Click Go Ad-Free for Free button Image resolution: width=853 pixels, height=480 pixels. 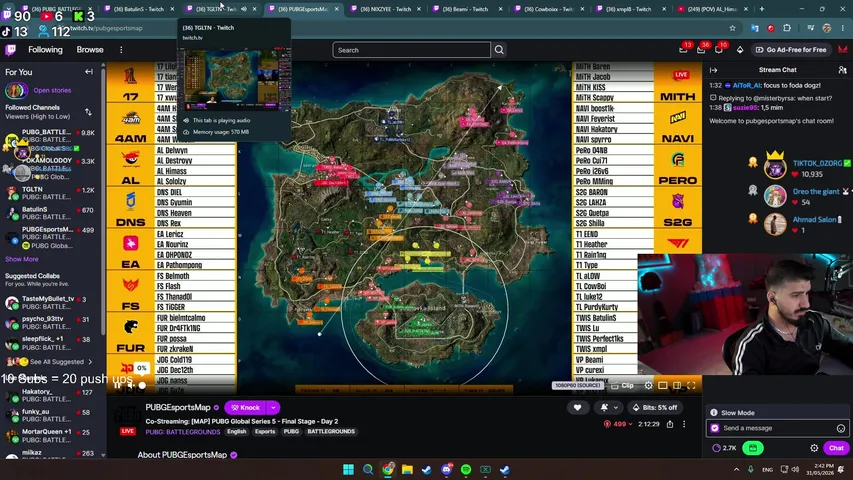coord(791,50)
